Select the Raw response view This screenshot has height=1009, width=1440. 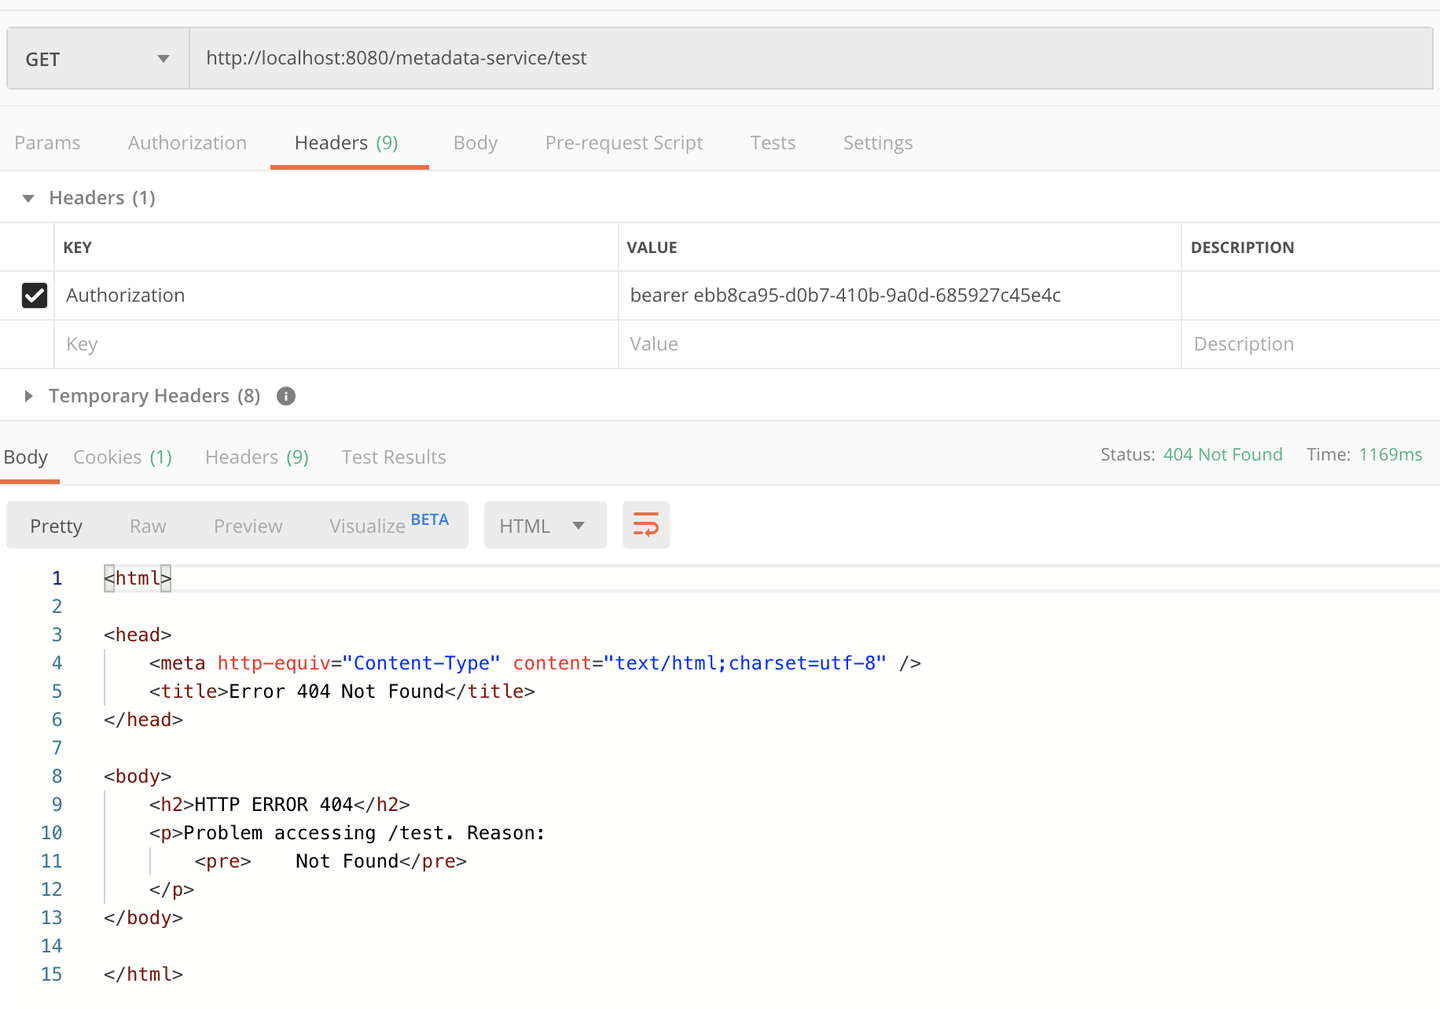point(148,526)
